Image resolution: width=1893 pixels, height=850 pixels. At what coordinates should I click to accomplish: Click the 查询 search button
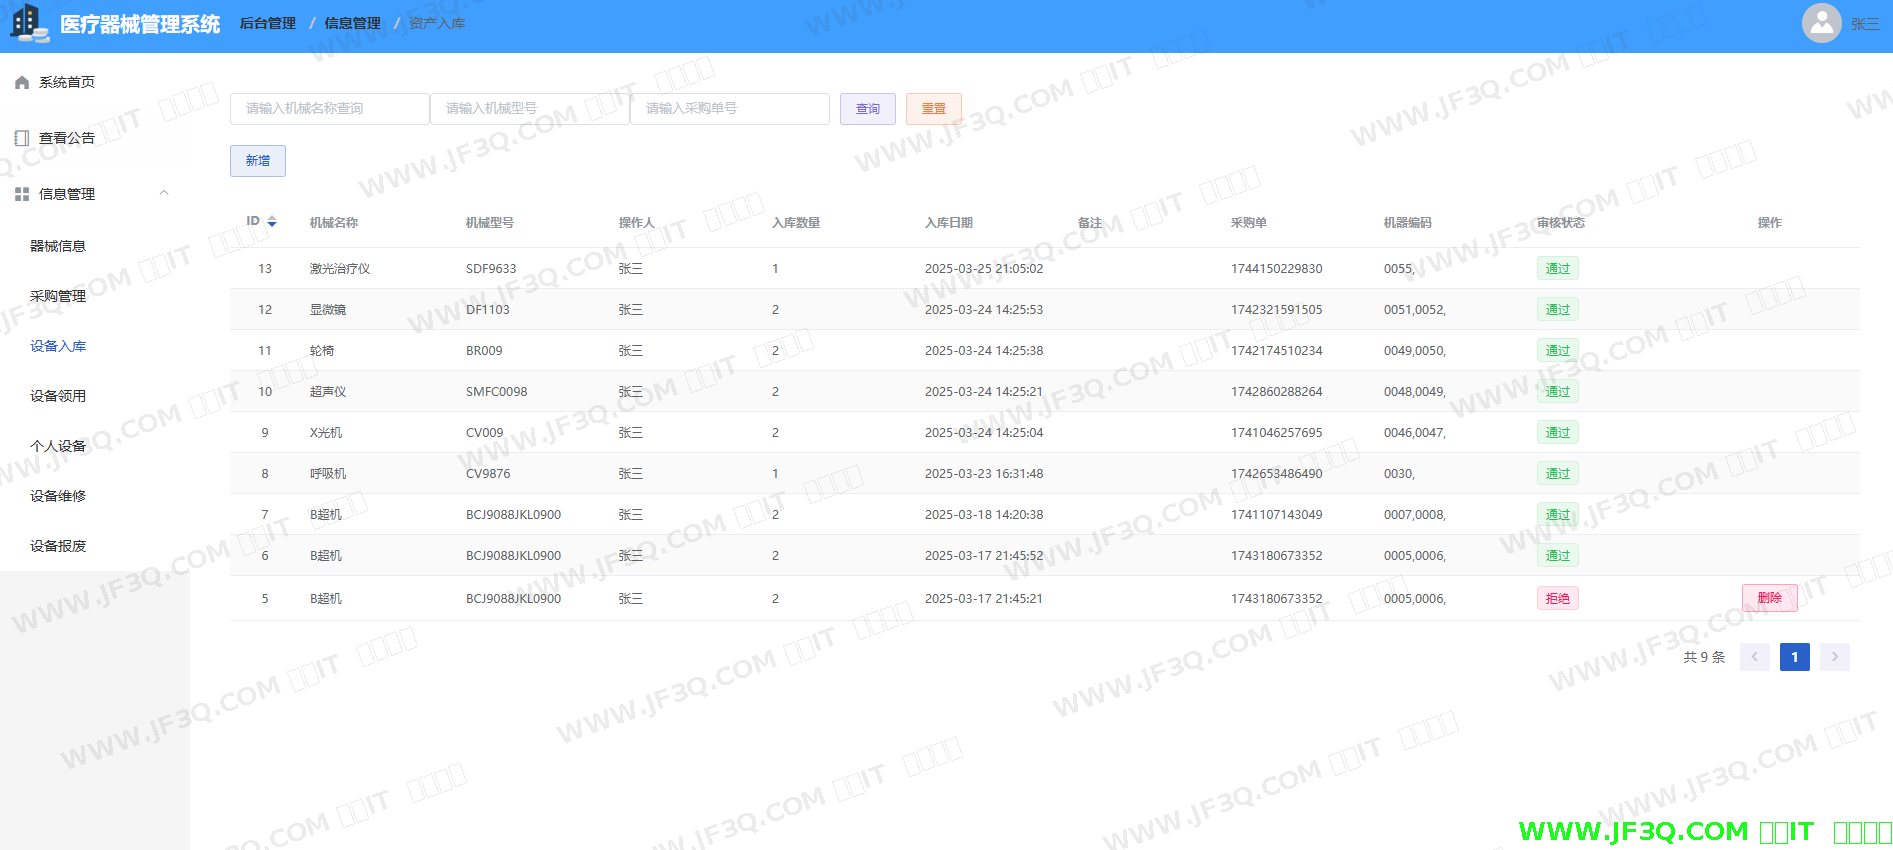pos(867,109)
